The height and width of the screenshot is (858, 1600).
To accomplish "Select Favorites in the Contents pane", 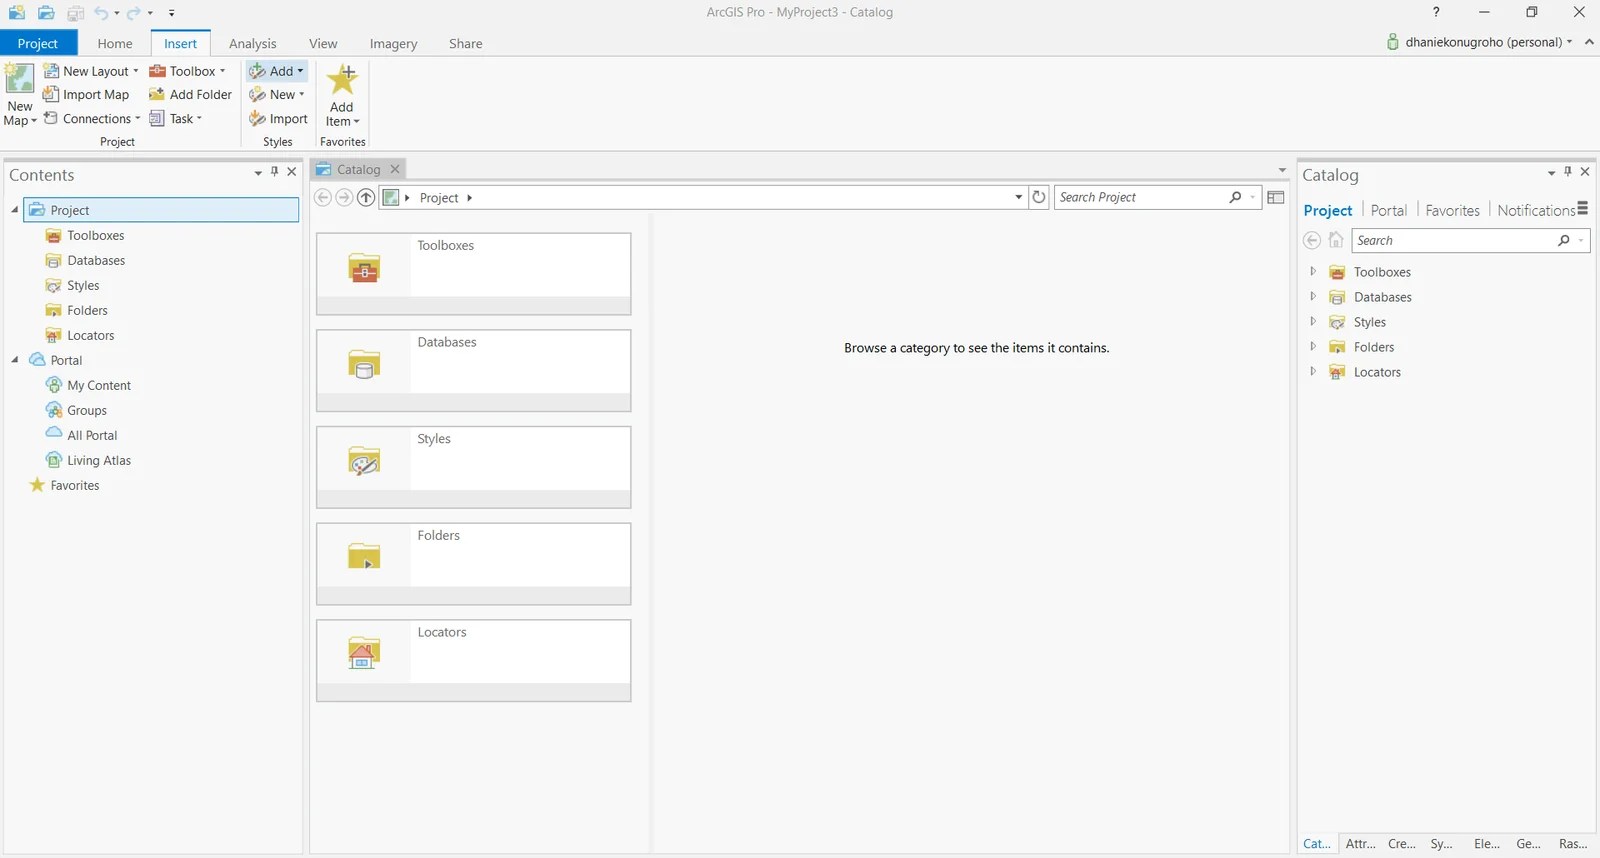I will coord(75,485).
